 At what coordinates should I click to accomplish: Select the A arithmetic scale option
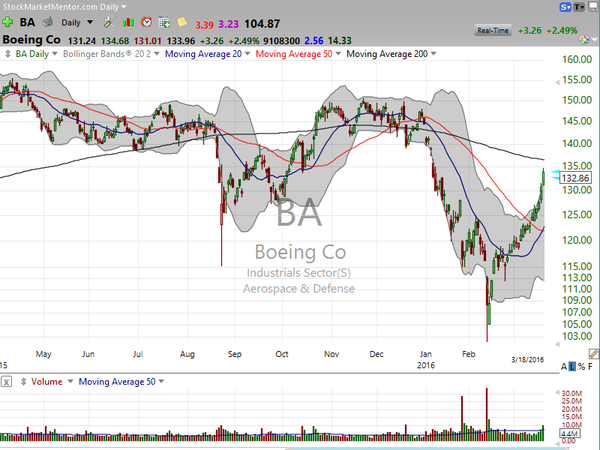(x=564, y=367)
